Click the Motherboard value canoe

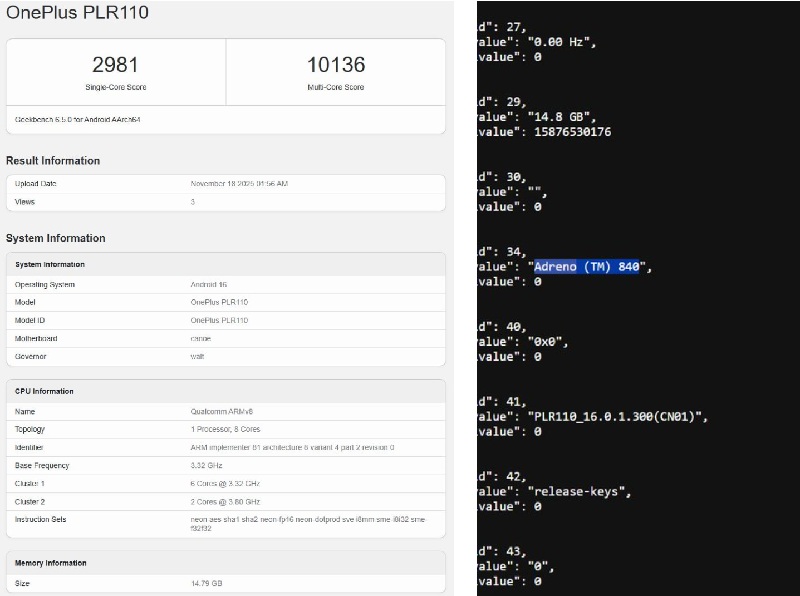click(x=201, y=338)
